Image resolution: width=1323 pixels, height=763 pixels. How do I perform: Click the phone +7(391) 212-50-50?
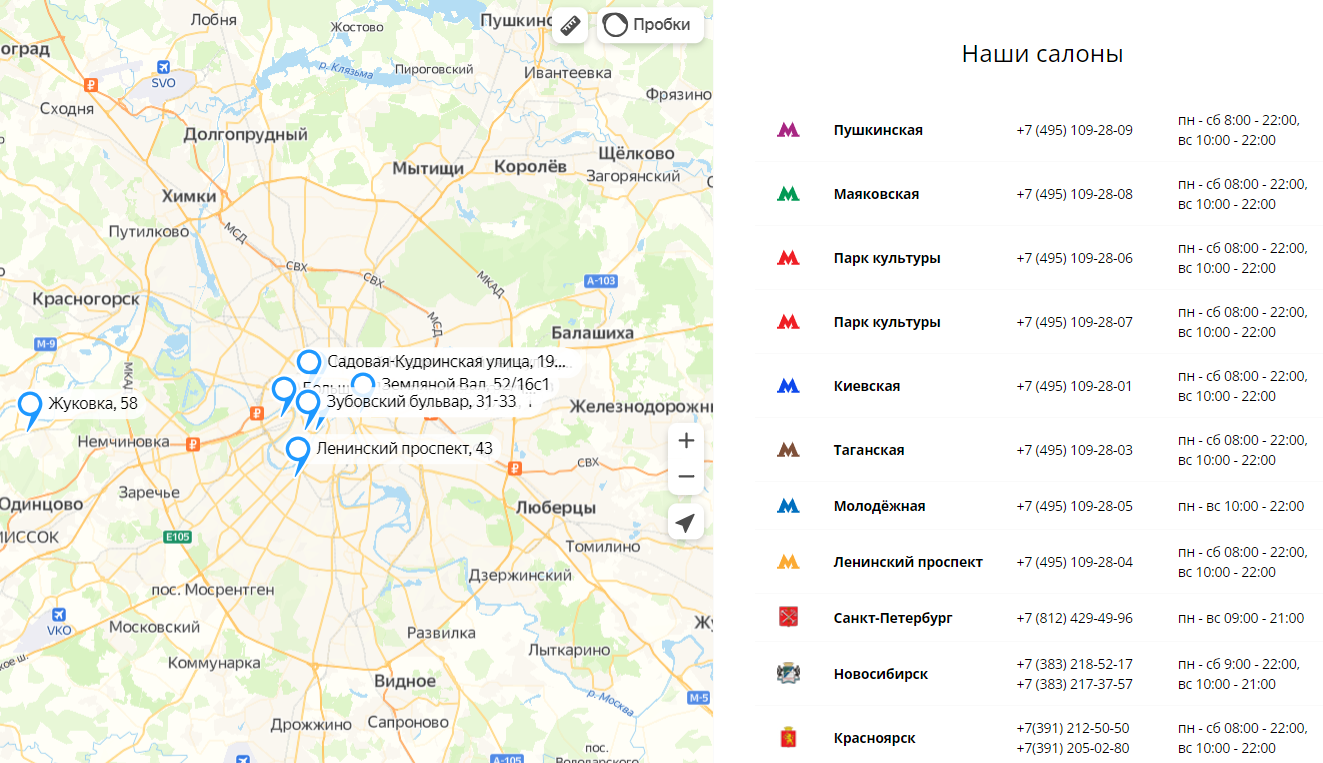click(x=1072, y=728)
